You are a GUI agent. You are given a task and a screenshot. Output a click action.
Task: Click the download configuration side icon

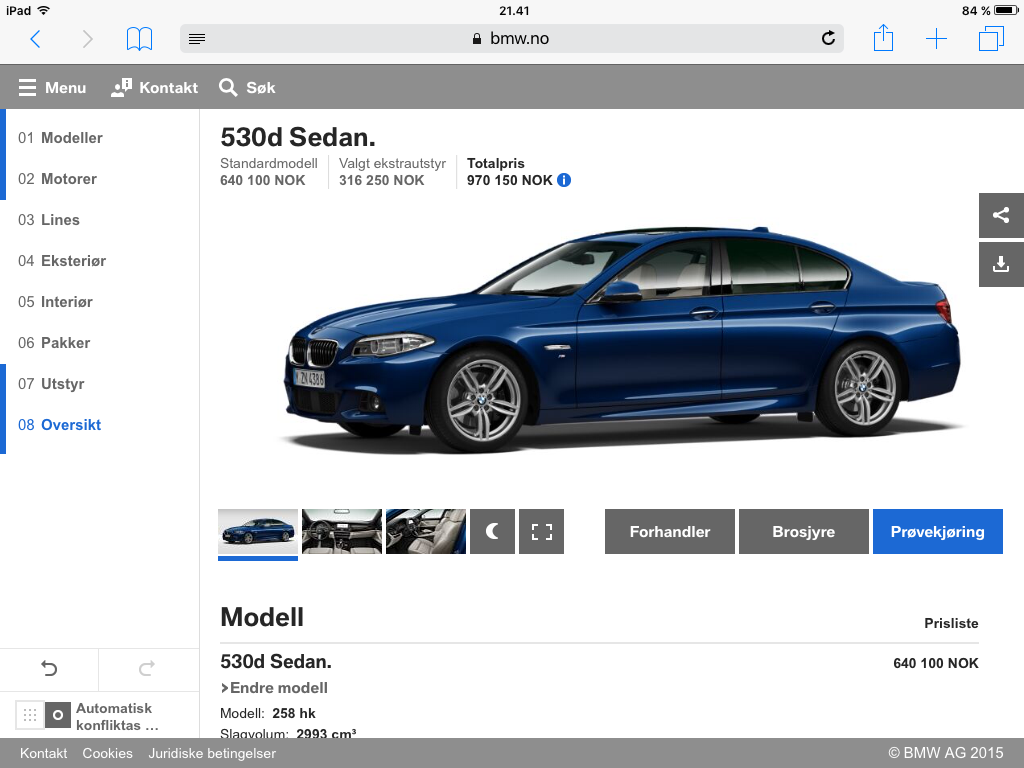1000,264
